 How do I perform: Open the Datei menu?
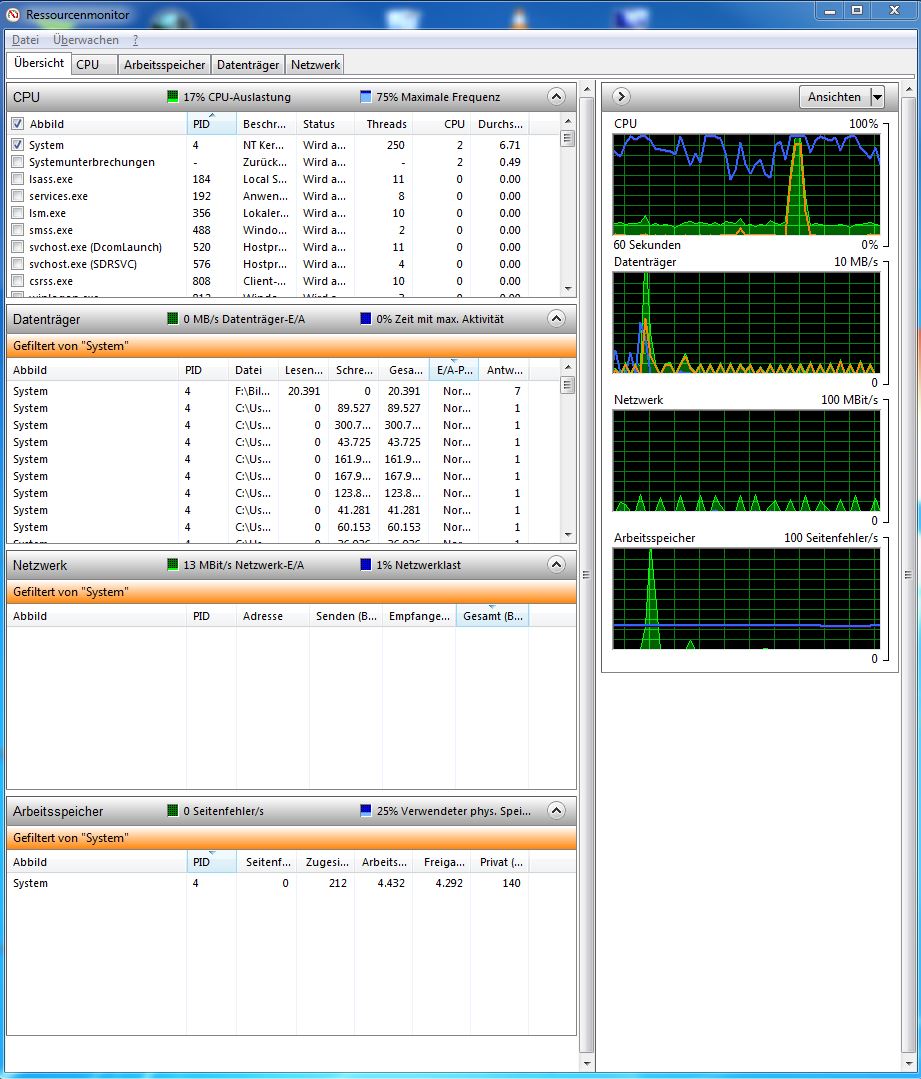(x=25, y=40)
